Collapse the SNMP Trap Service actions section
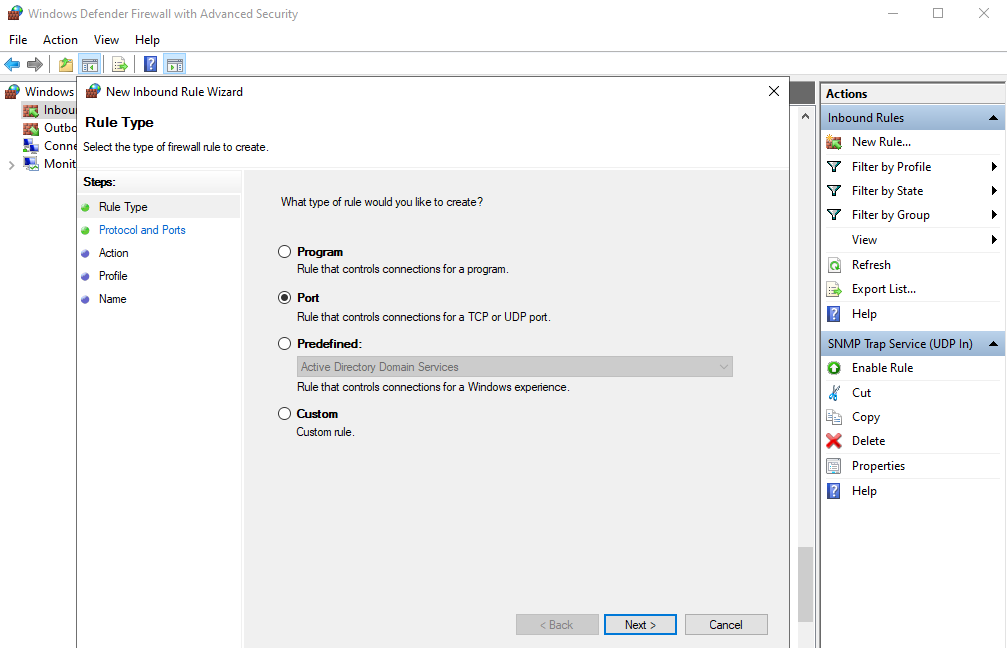 (x=993, y=344)
